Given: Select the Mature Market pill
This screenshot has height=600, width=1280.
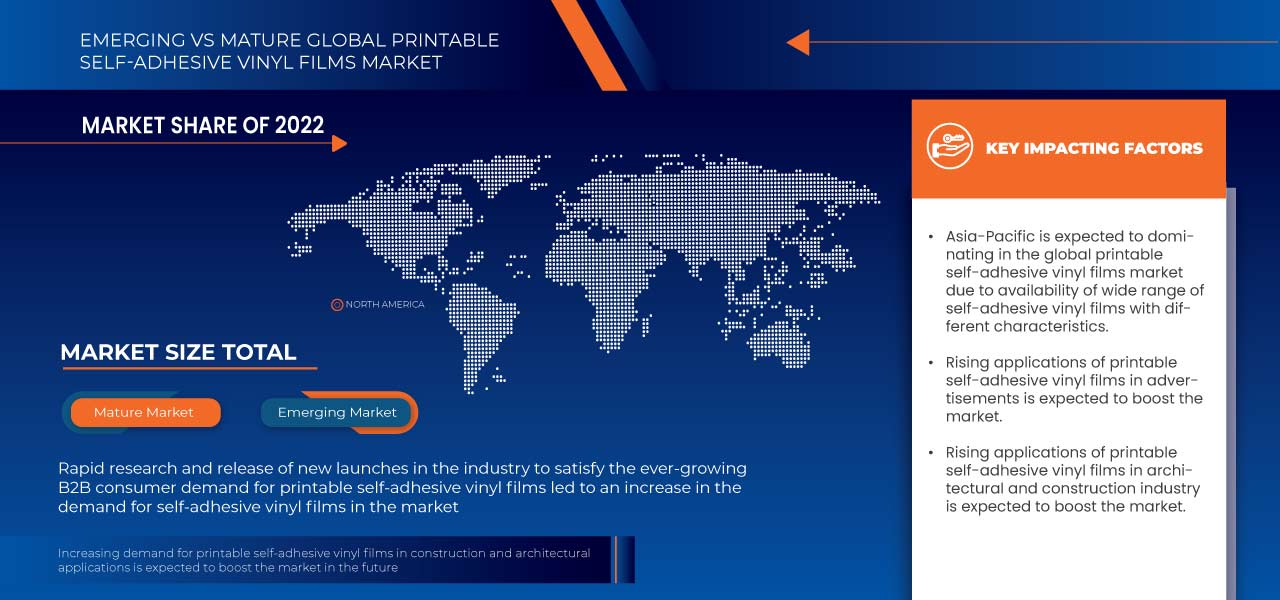Looking at the screenshot, I should (x=144, y=412).
